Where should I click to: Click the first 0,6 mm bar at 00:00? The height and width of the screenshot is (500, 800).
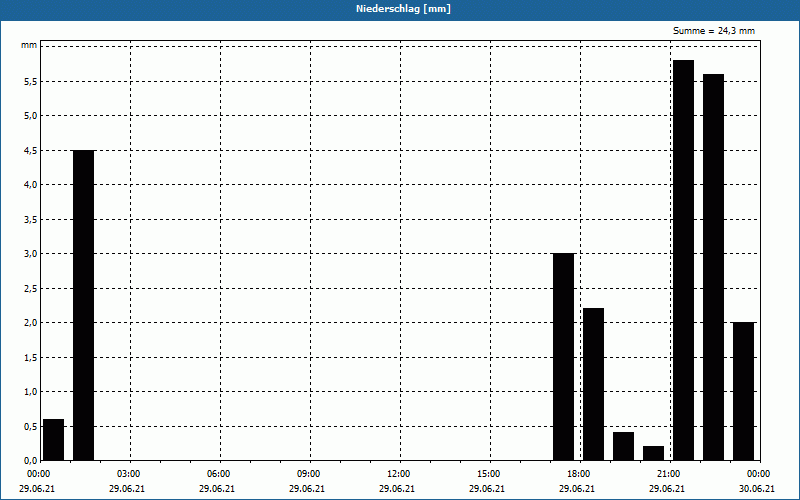click(x=53, y=440)
